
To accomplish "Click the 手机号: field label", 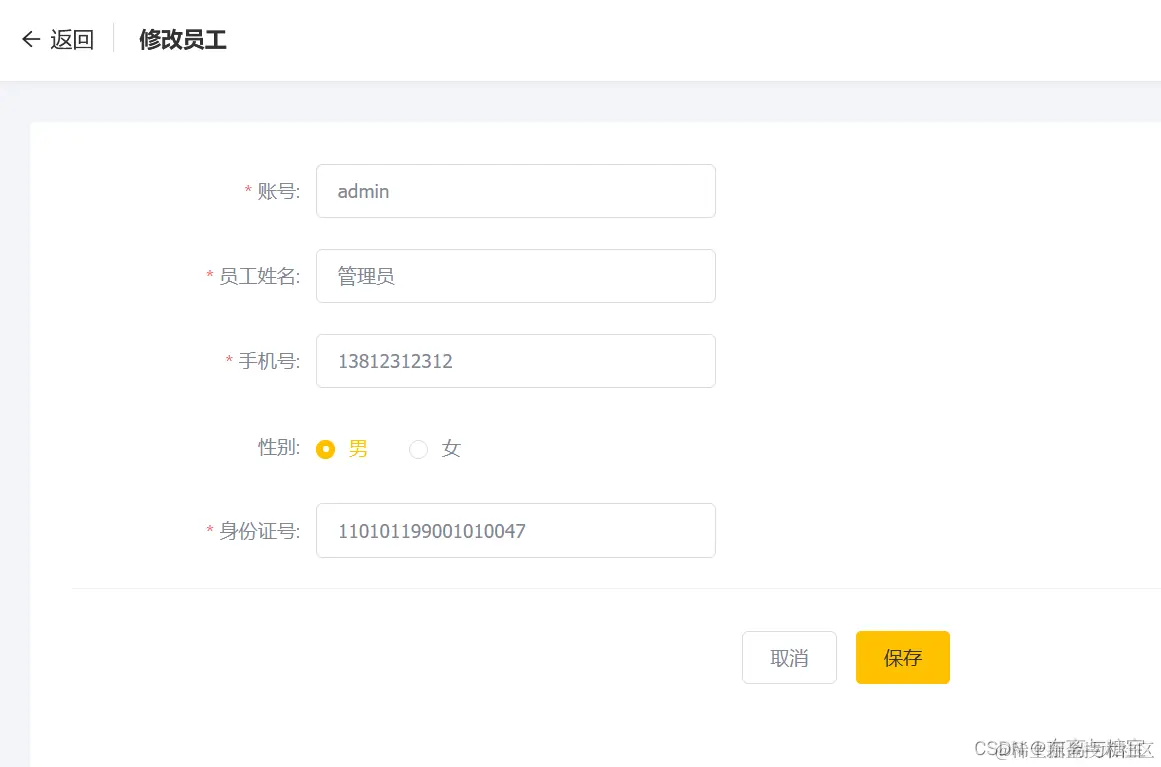I will pos(269,361).
